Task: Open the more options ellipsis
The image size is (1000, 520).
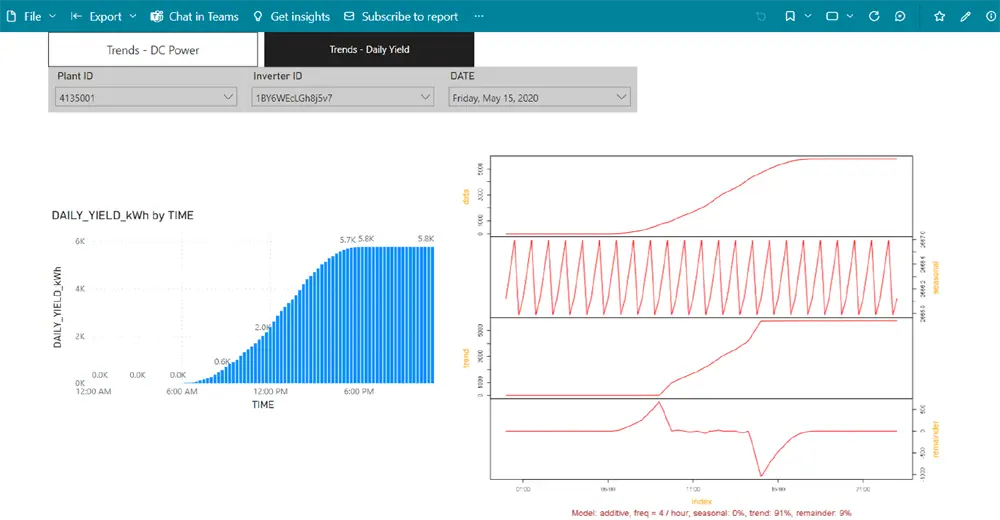Action: tap(479, 17)
